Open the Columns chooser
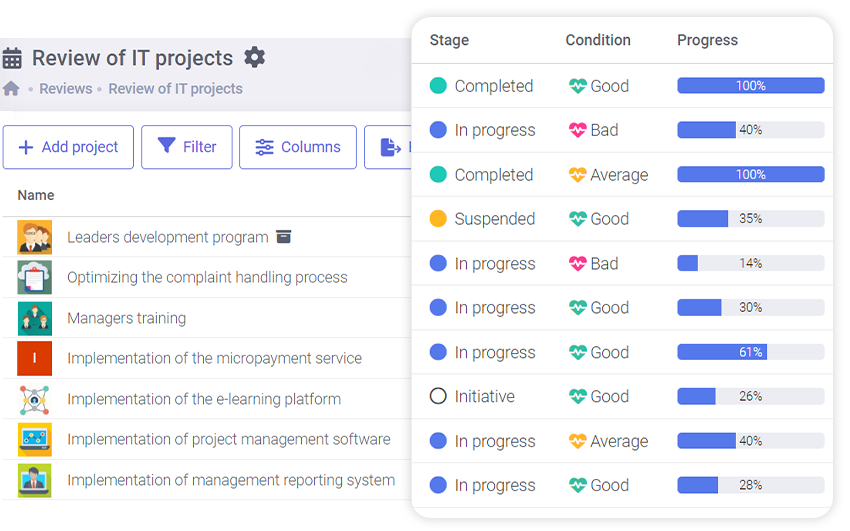This screenshot has height=531, width=850. pyautogui.click(x=298, y=147)
